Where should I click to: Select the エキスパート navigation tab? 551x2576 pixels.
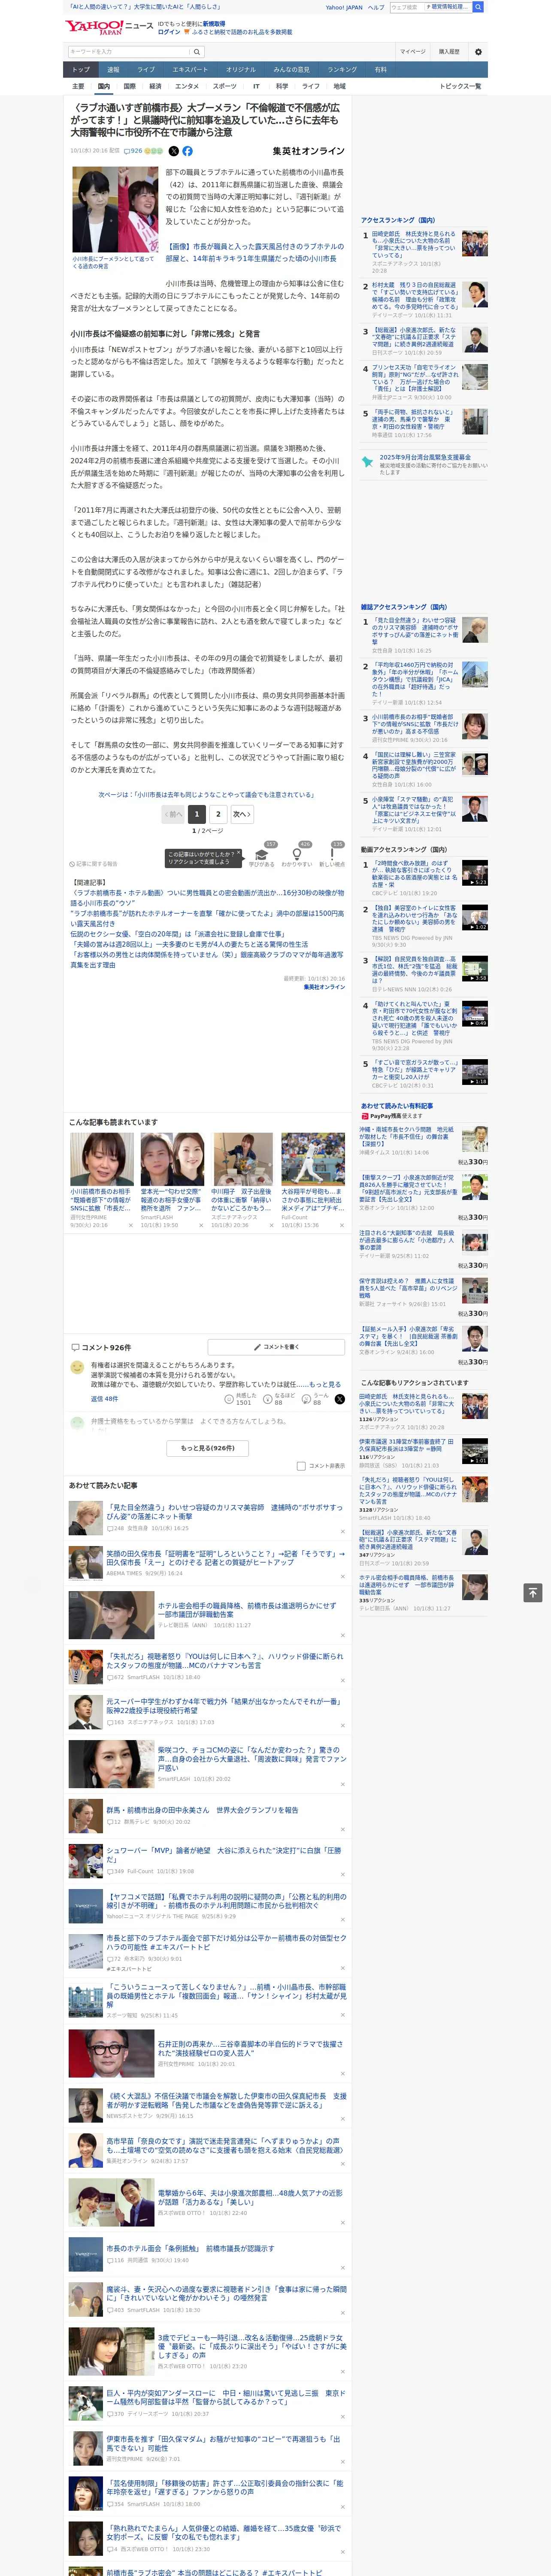click(x=190, y=70)
